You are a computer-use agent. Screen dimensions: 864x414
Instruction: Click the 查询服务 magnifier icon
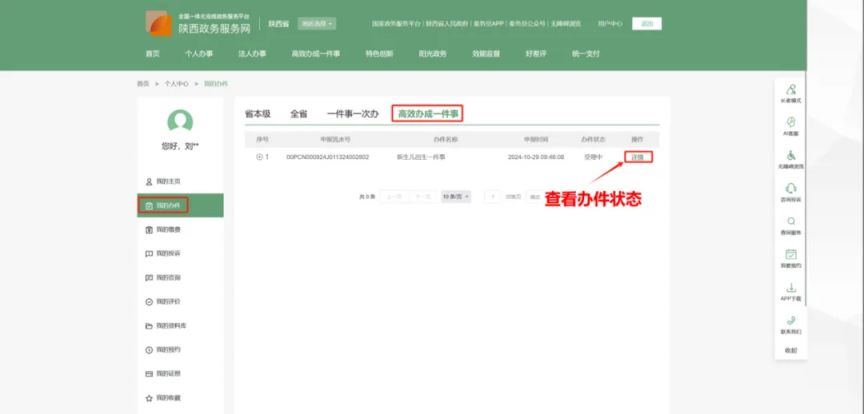pyautogui.click(x=791, y=221)
